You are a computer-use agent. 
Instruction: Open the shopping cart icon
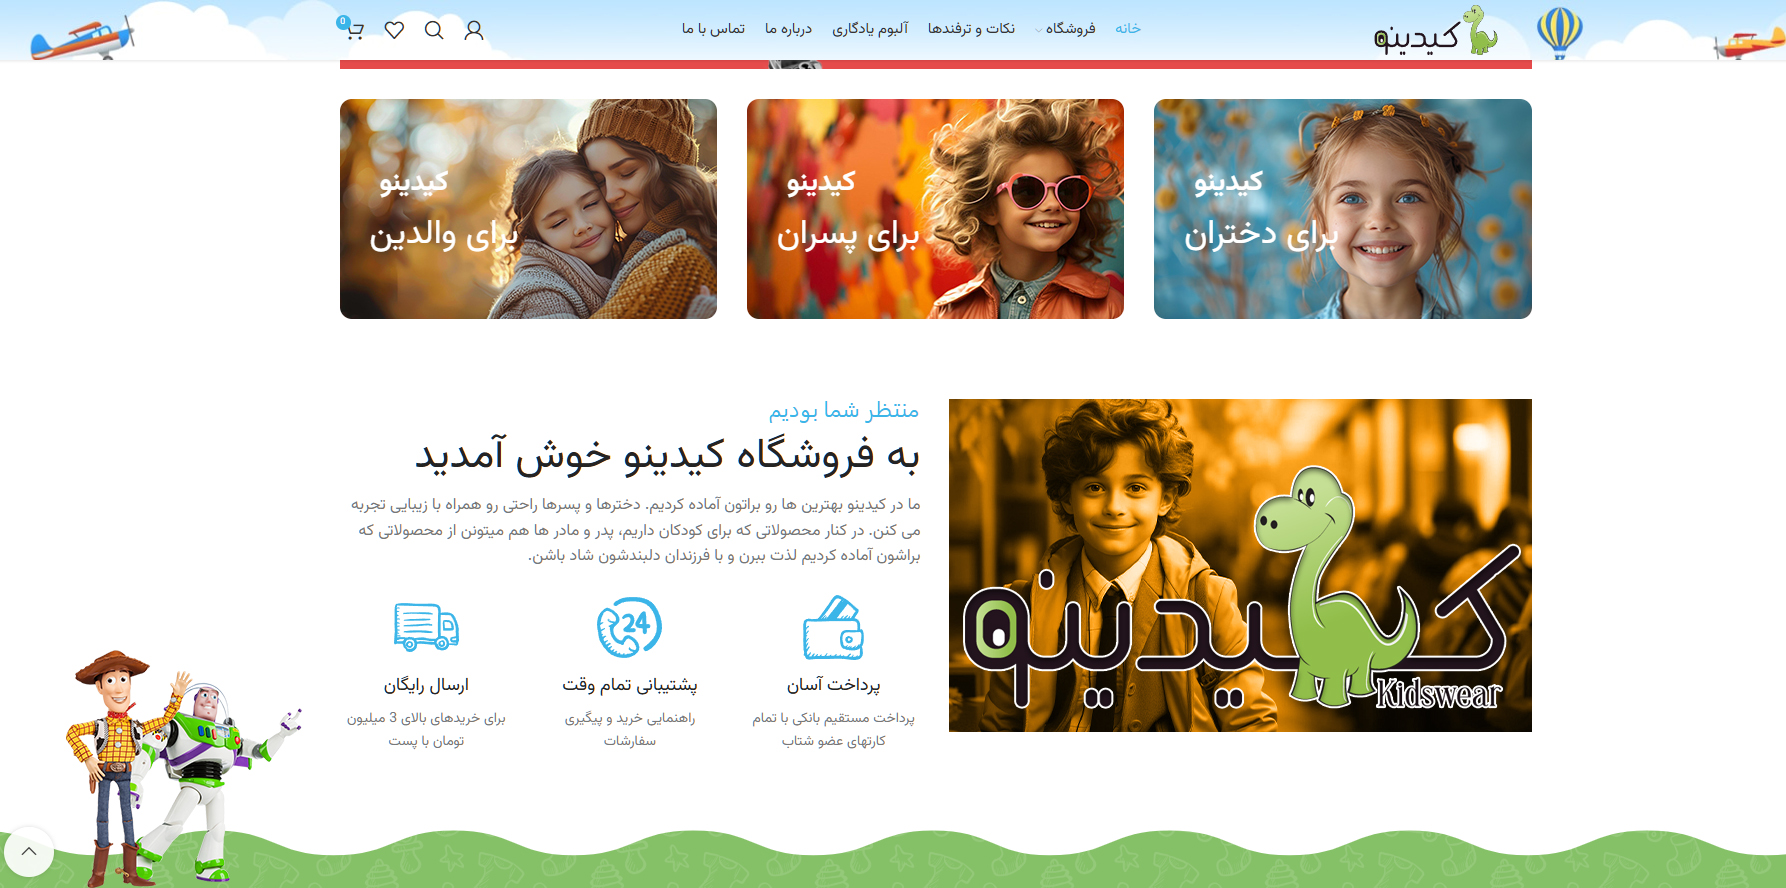pyautogui.click(x=353, y=30)
